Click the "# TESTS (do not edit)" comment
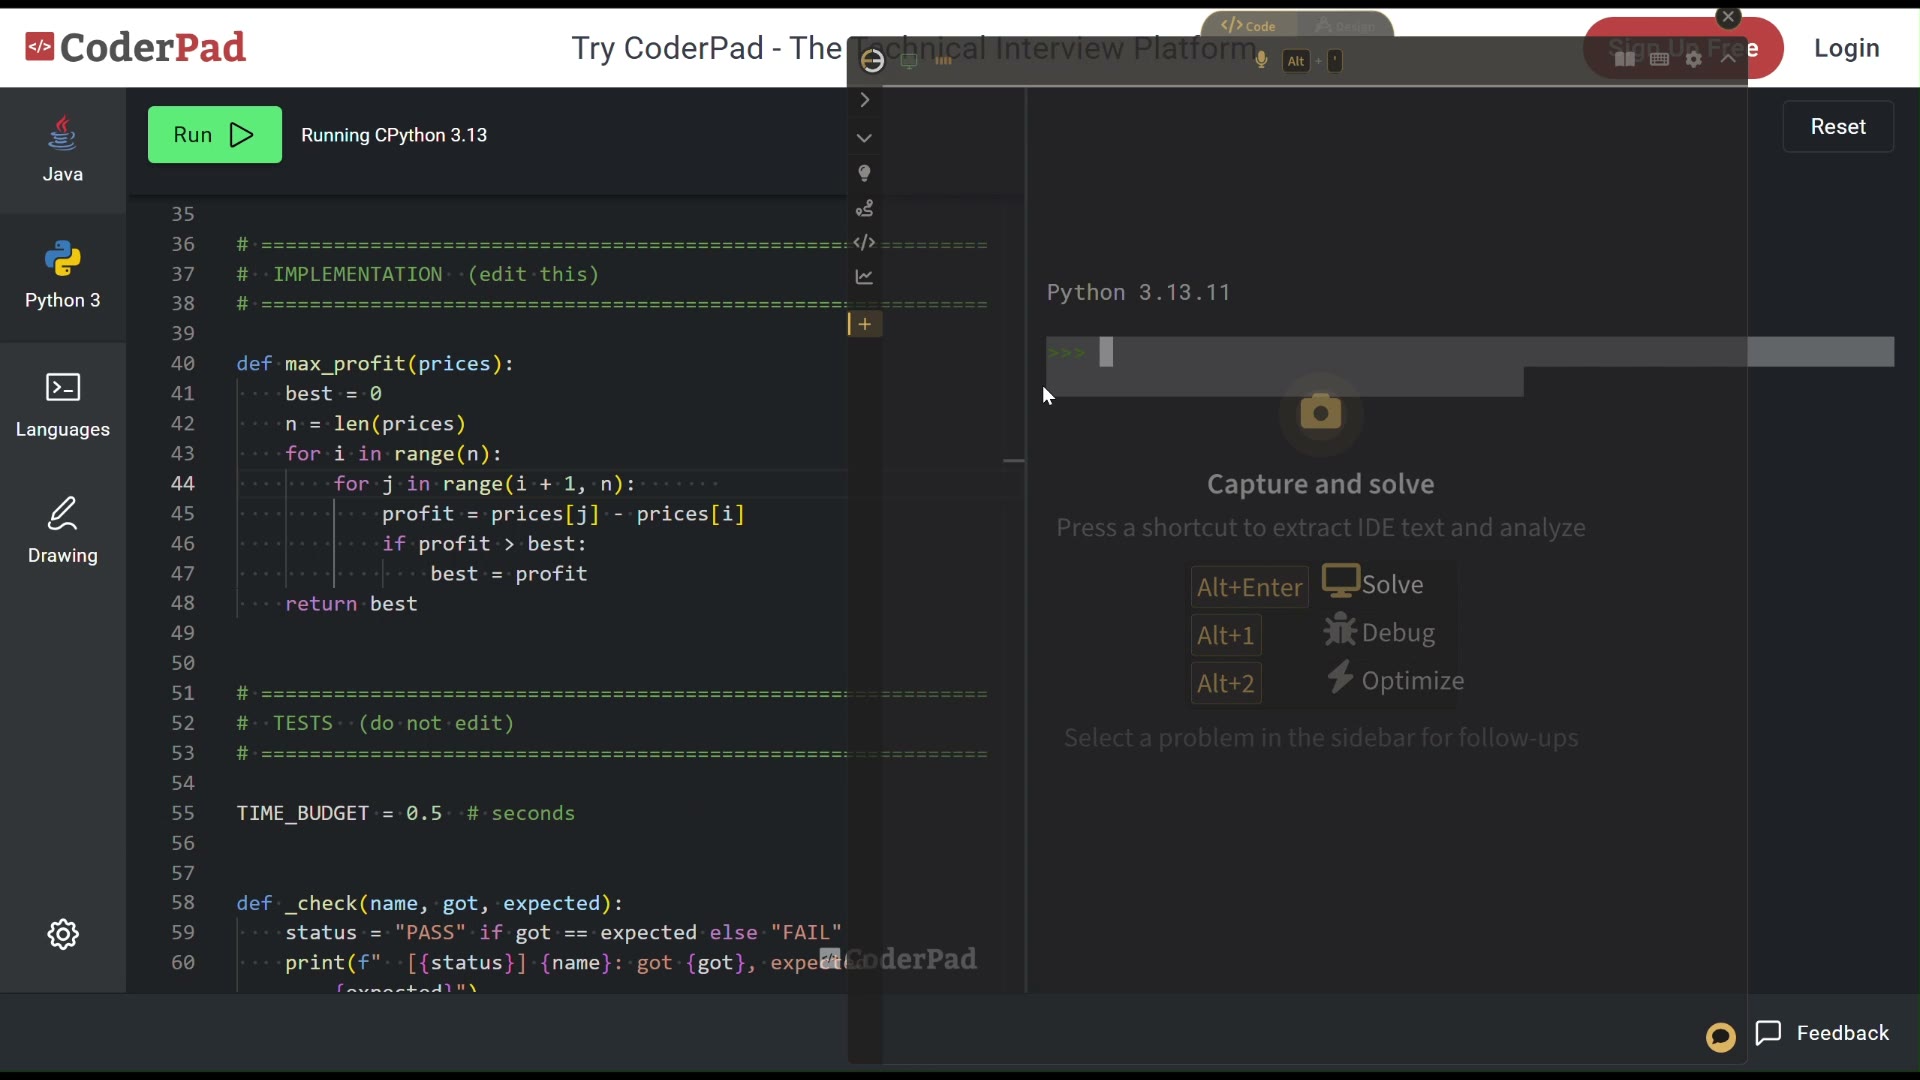Screen dimensions: 1920x1080 pos(375,723)
